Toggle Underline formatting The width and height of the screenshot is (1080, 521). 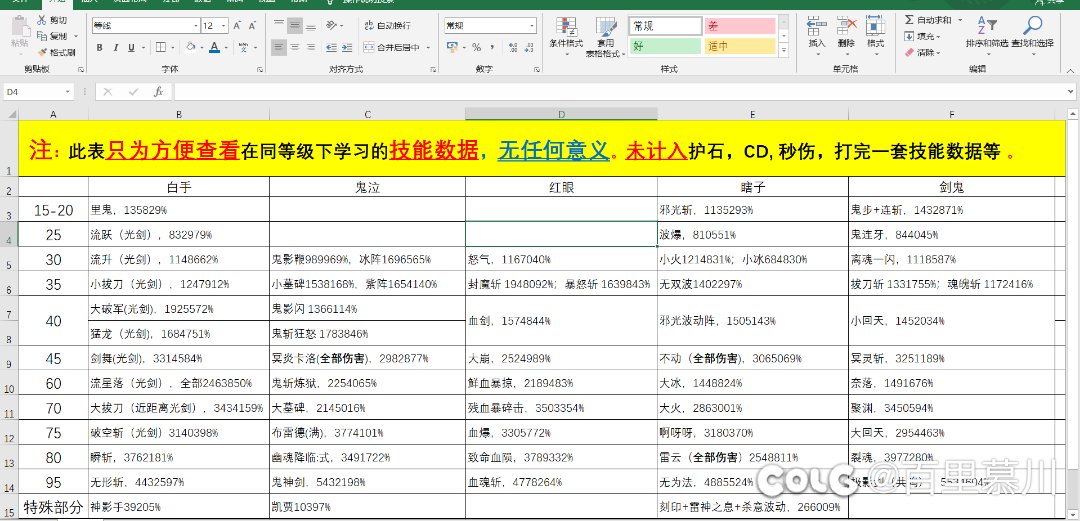point(130,48)
